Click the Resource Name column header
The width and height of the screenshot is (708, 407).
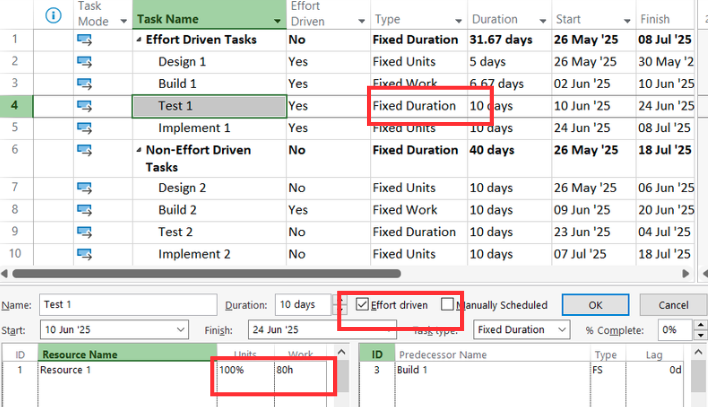pyautogui.click(x=127, y=354)
